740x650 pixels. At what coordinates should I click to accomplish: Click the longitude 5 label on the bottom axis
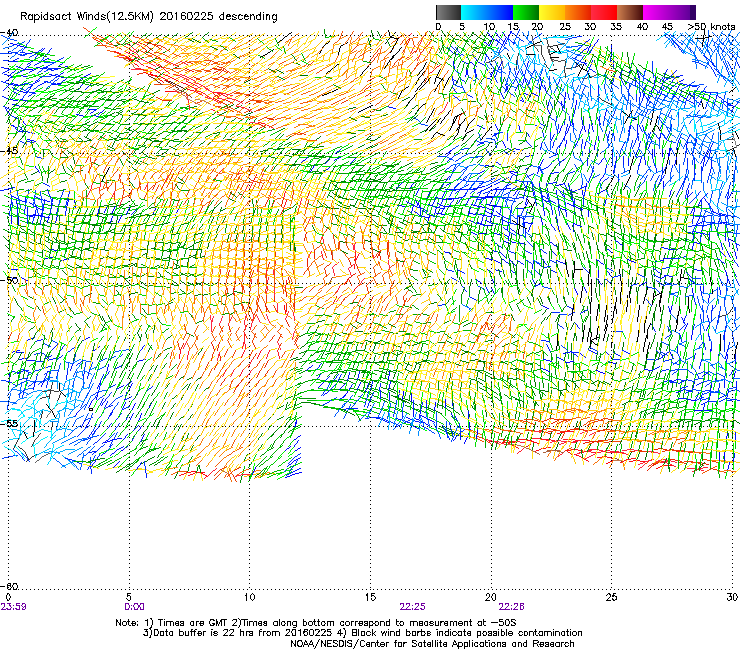point(129,597)
